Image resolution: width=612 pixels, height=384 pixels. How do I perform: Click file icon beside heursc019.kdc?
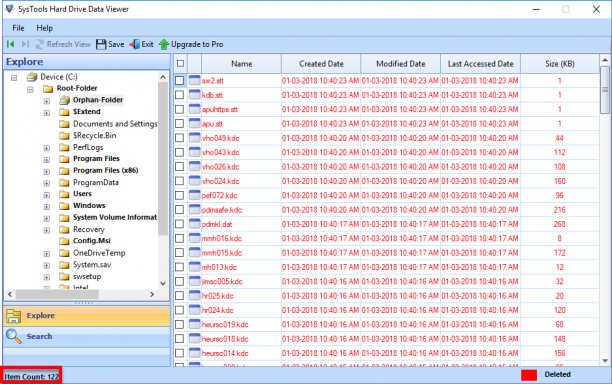point(194,324)
